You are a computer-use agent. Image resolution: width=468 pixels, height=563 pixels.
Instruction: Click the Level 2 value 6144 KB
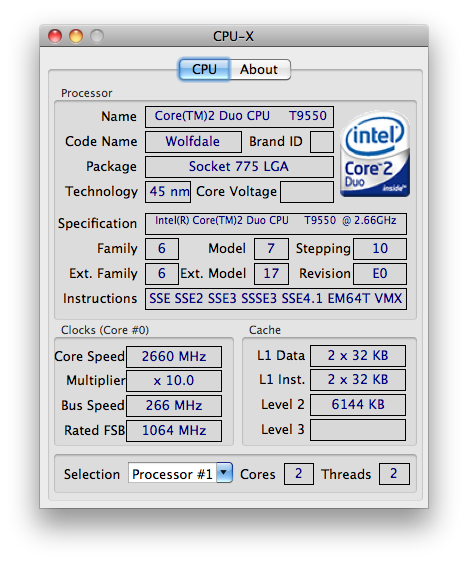click(358, 405)
